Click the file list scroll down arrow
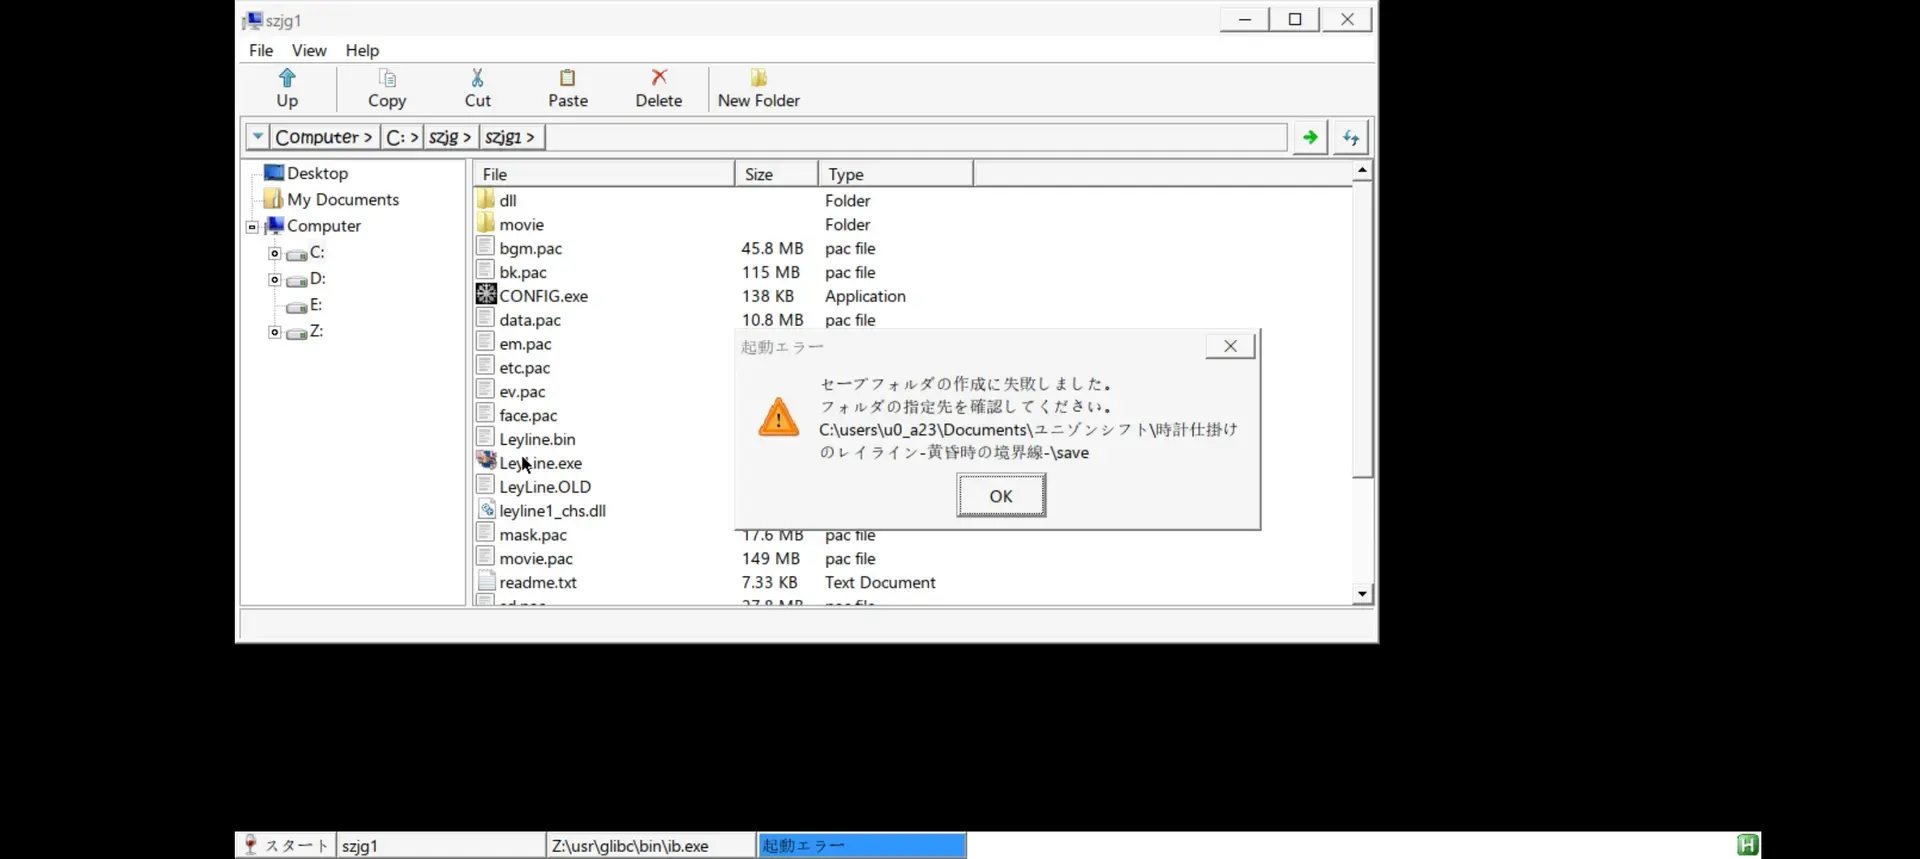 tap(1362, 594)
